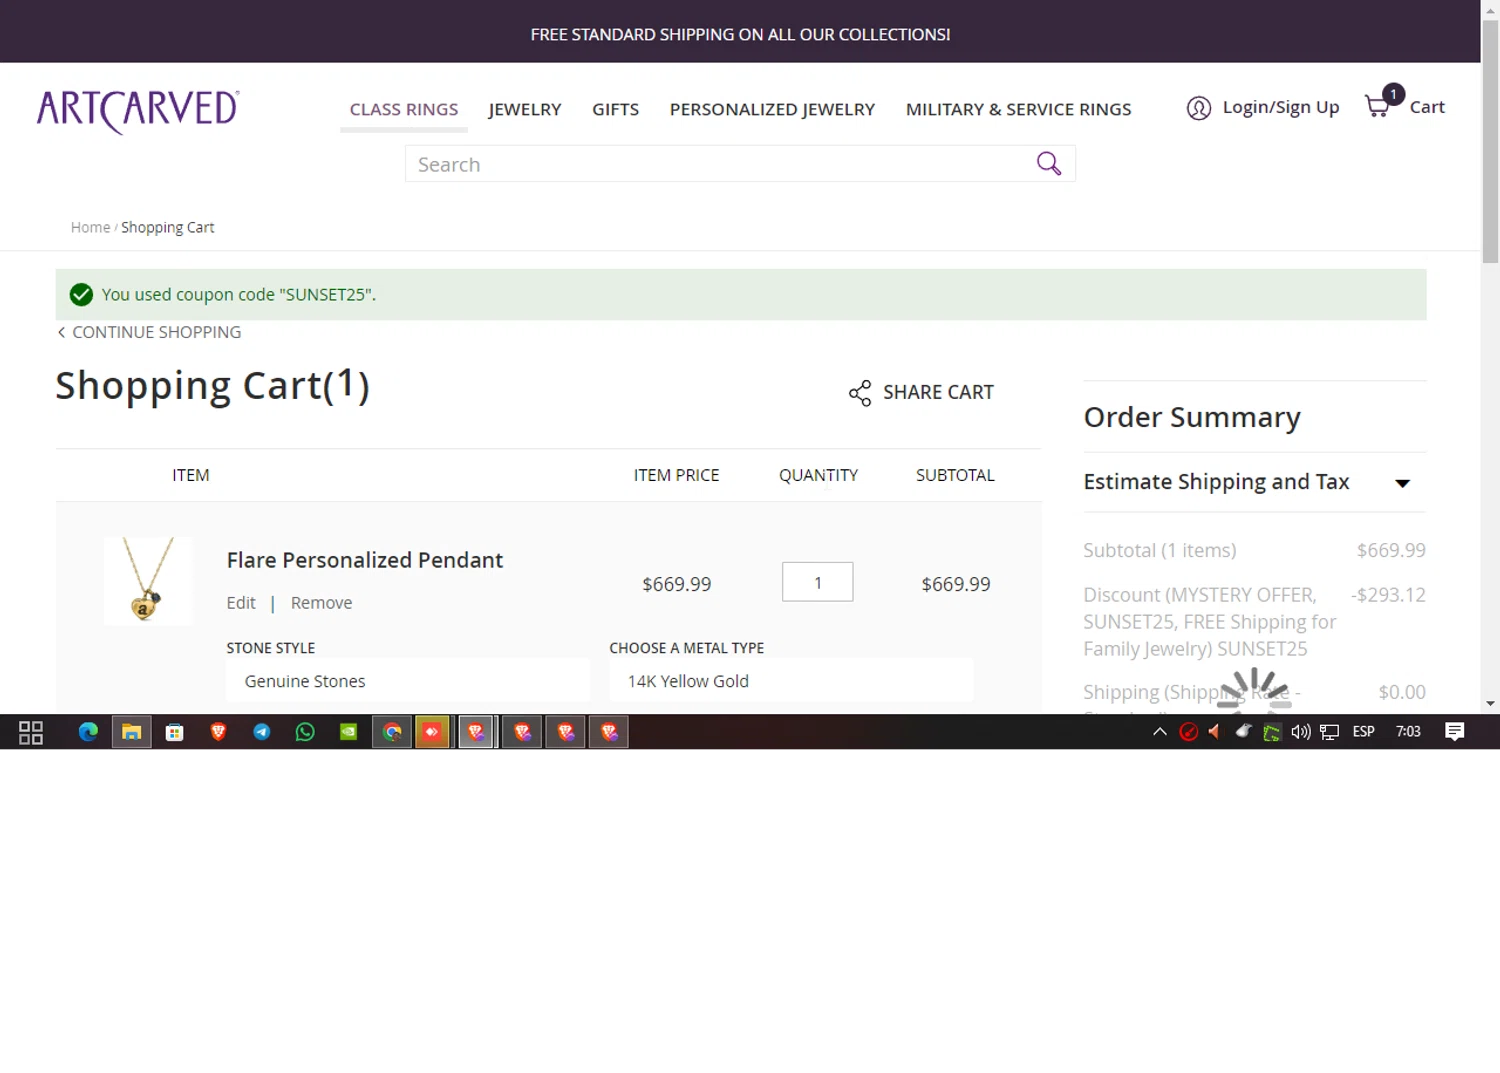Viewport: 1500px width, 1073px height.
Task: Launch Microsoft Edge from taskbar
Action: click(x=88, y=732)
